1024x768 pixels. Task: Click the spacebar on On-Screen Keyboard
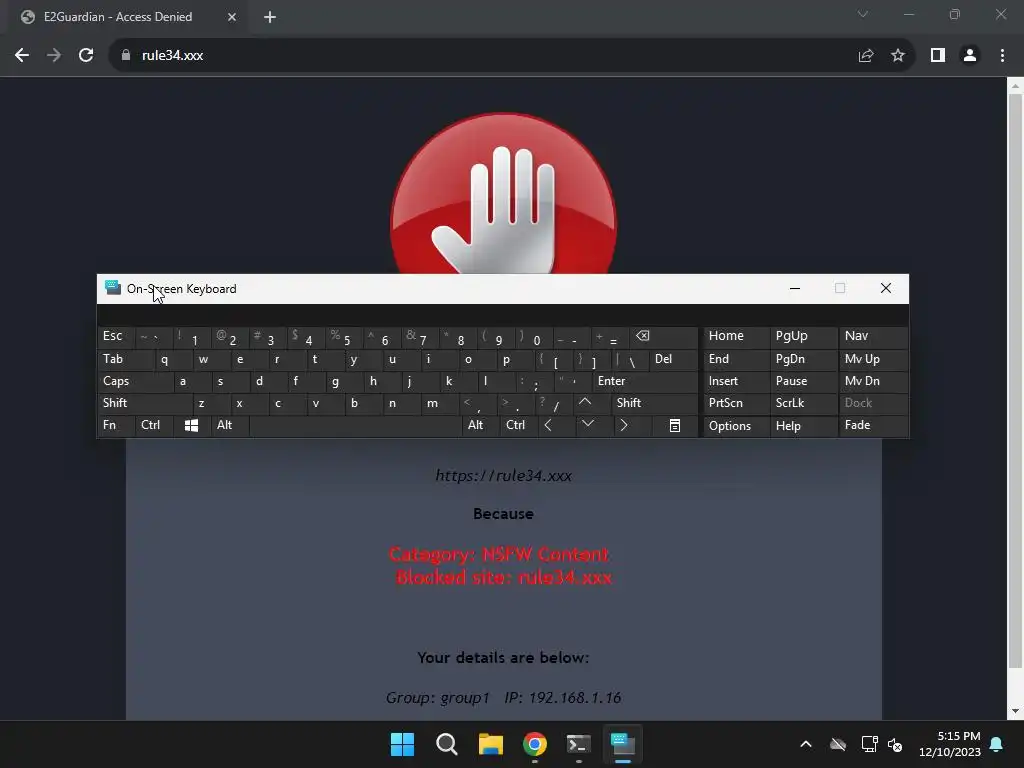point(355,425)
